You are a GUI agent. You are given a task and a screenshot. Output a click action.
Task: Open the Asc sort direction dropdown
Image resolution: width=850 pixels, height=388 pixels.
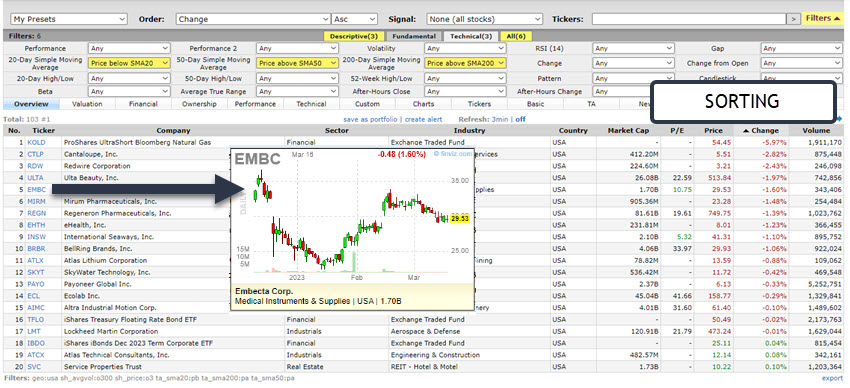click(356, 19)
